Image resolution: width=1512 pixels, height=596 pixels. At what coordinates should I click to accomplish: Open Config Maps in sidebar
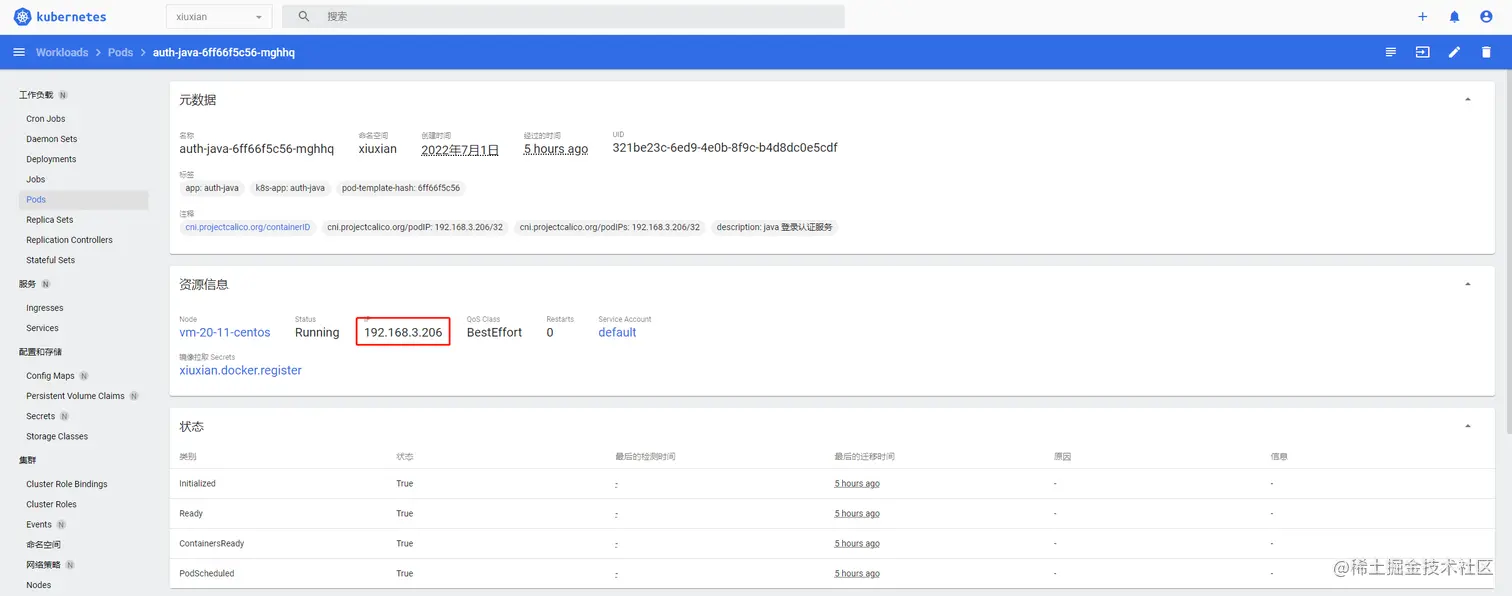coord(50,376)
